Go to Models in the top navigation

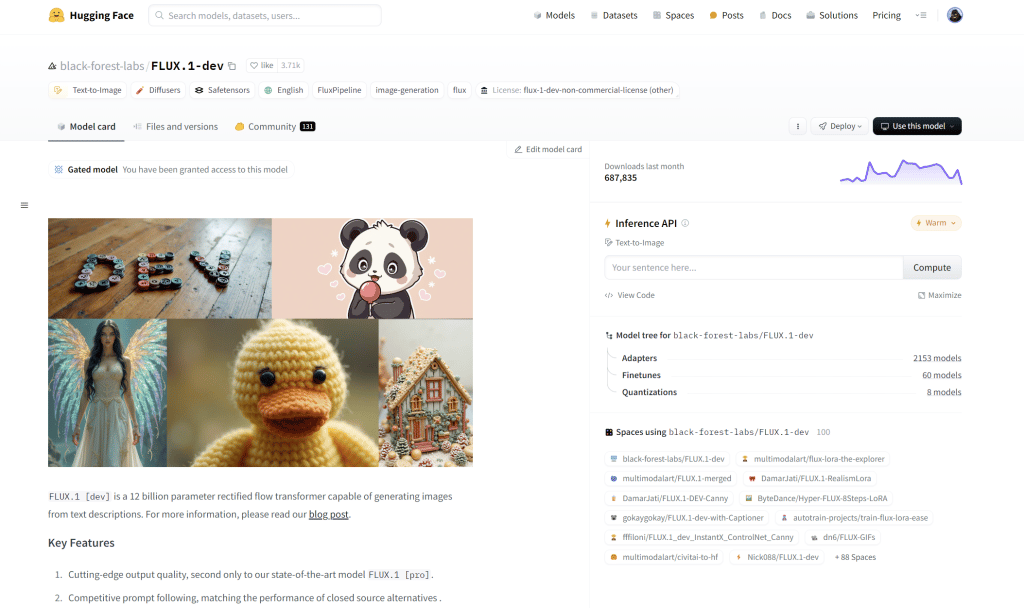coord(554,15)
